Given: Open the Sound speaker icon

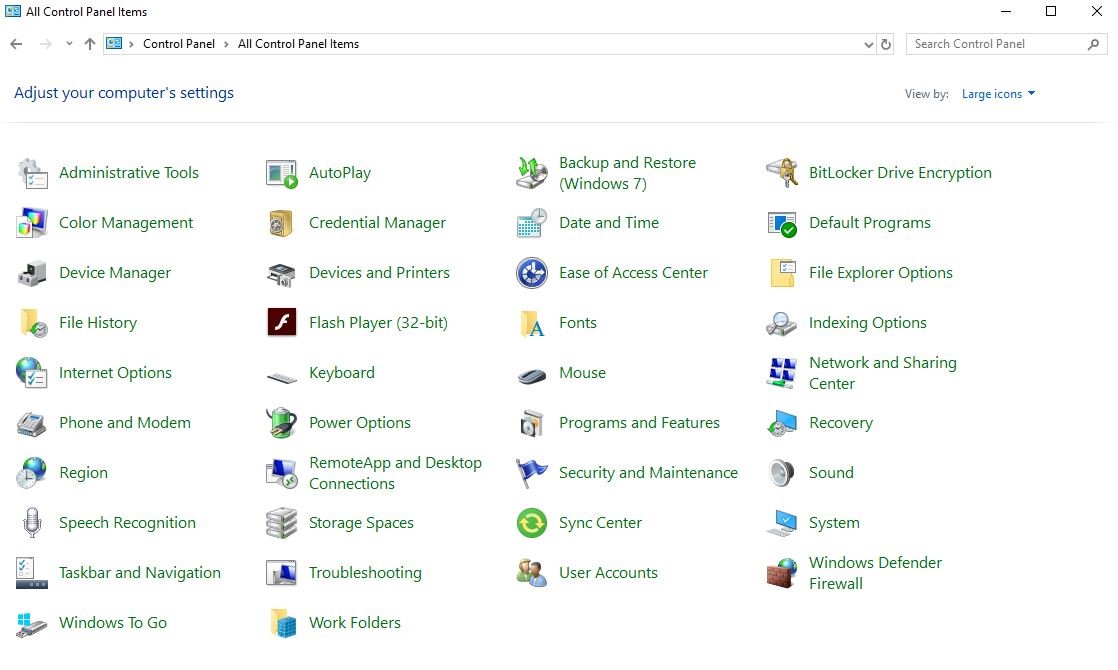Looking at the screenshot, I should [782, 473].
